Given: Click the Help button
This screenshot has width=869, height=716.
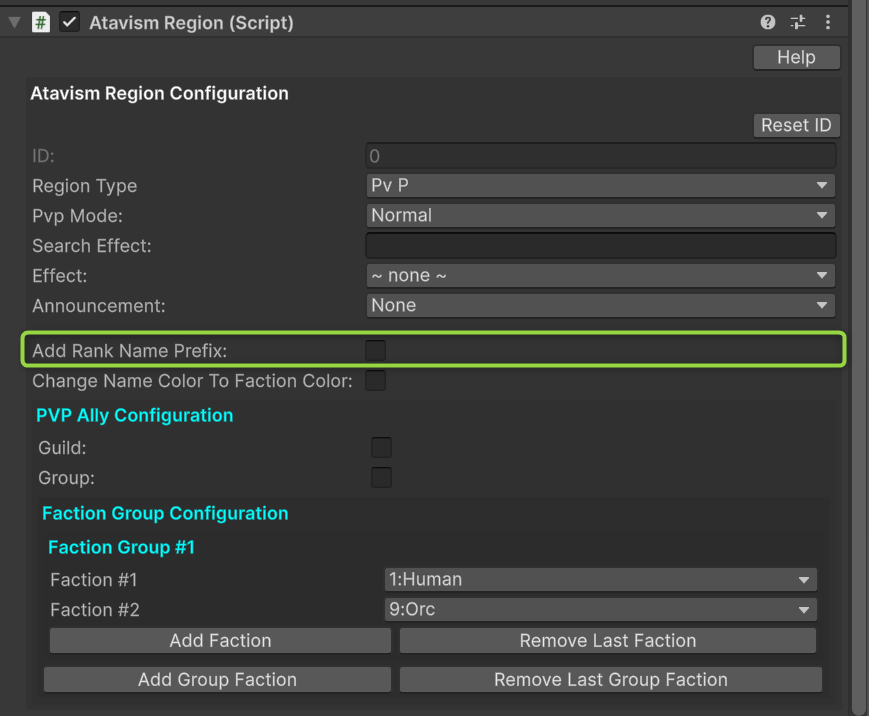Looking at the screenshot, I should (x=796, y=57).
